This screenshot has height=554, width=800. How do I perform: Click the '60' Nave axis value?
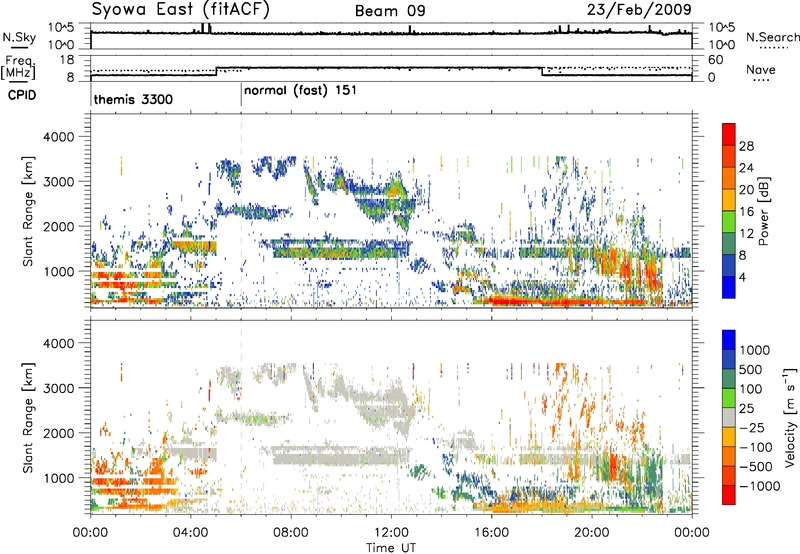click(x=716, y=60)
